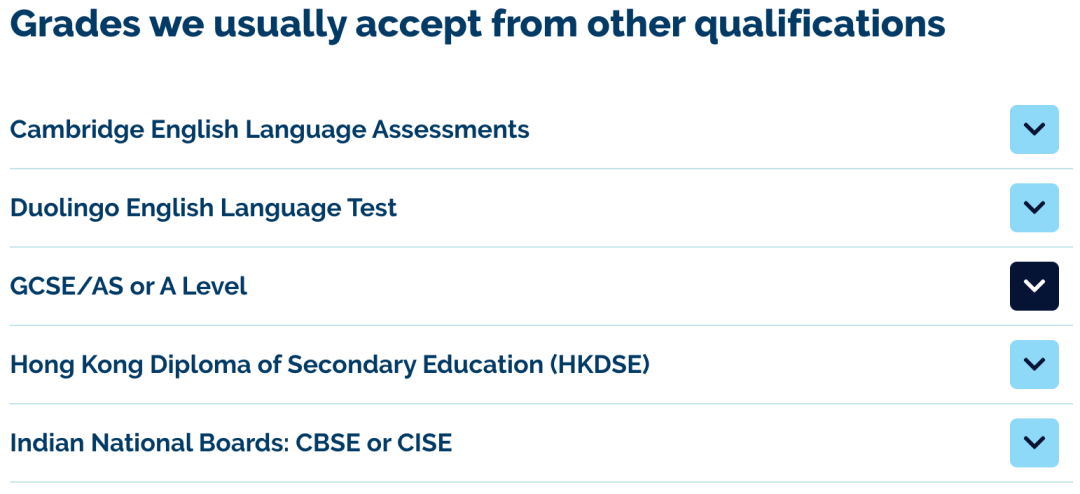Image resolution: width=1080 pixels, height=494 pixels.
Task: Open the GCSE/AS or A Level title
Action: (128, 287)
